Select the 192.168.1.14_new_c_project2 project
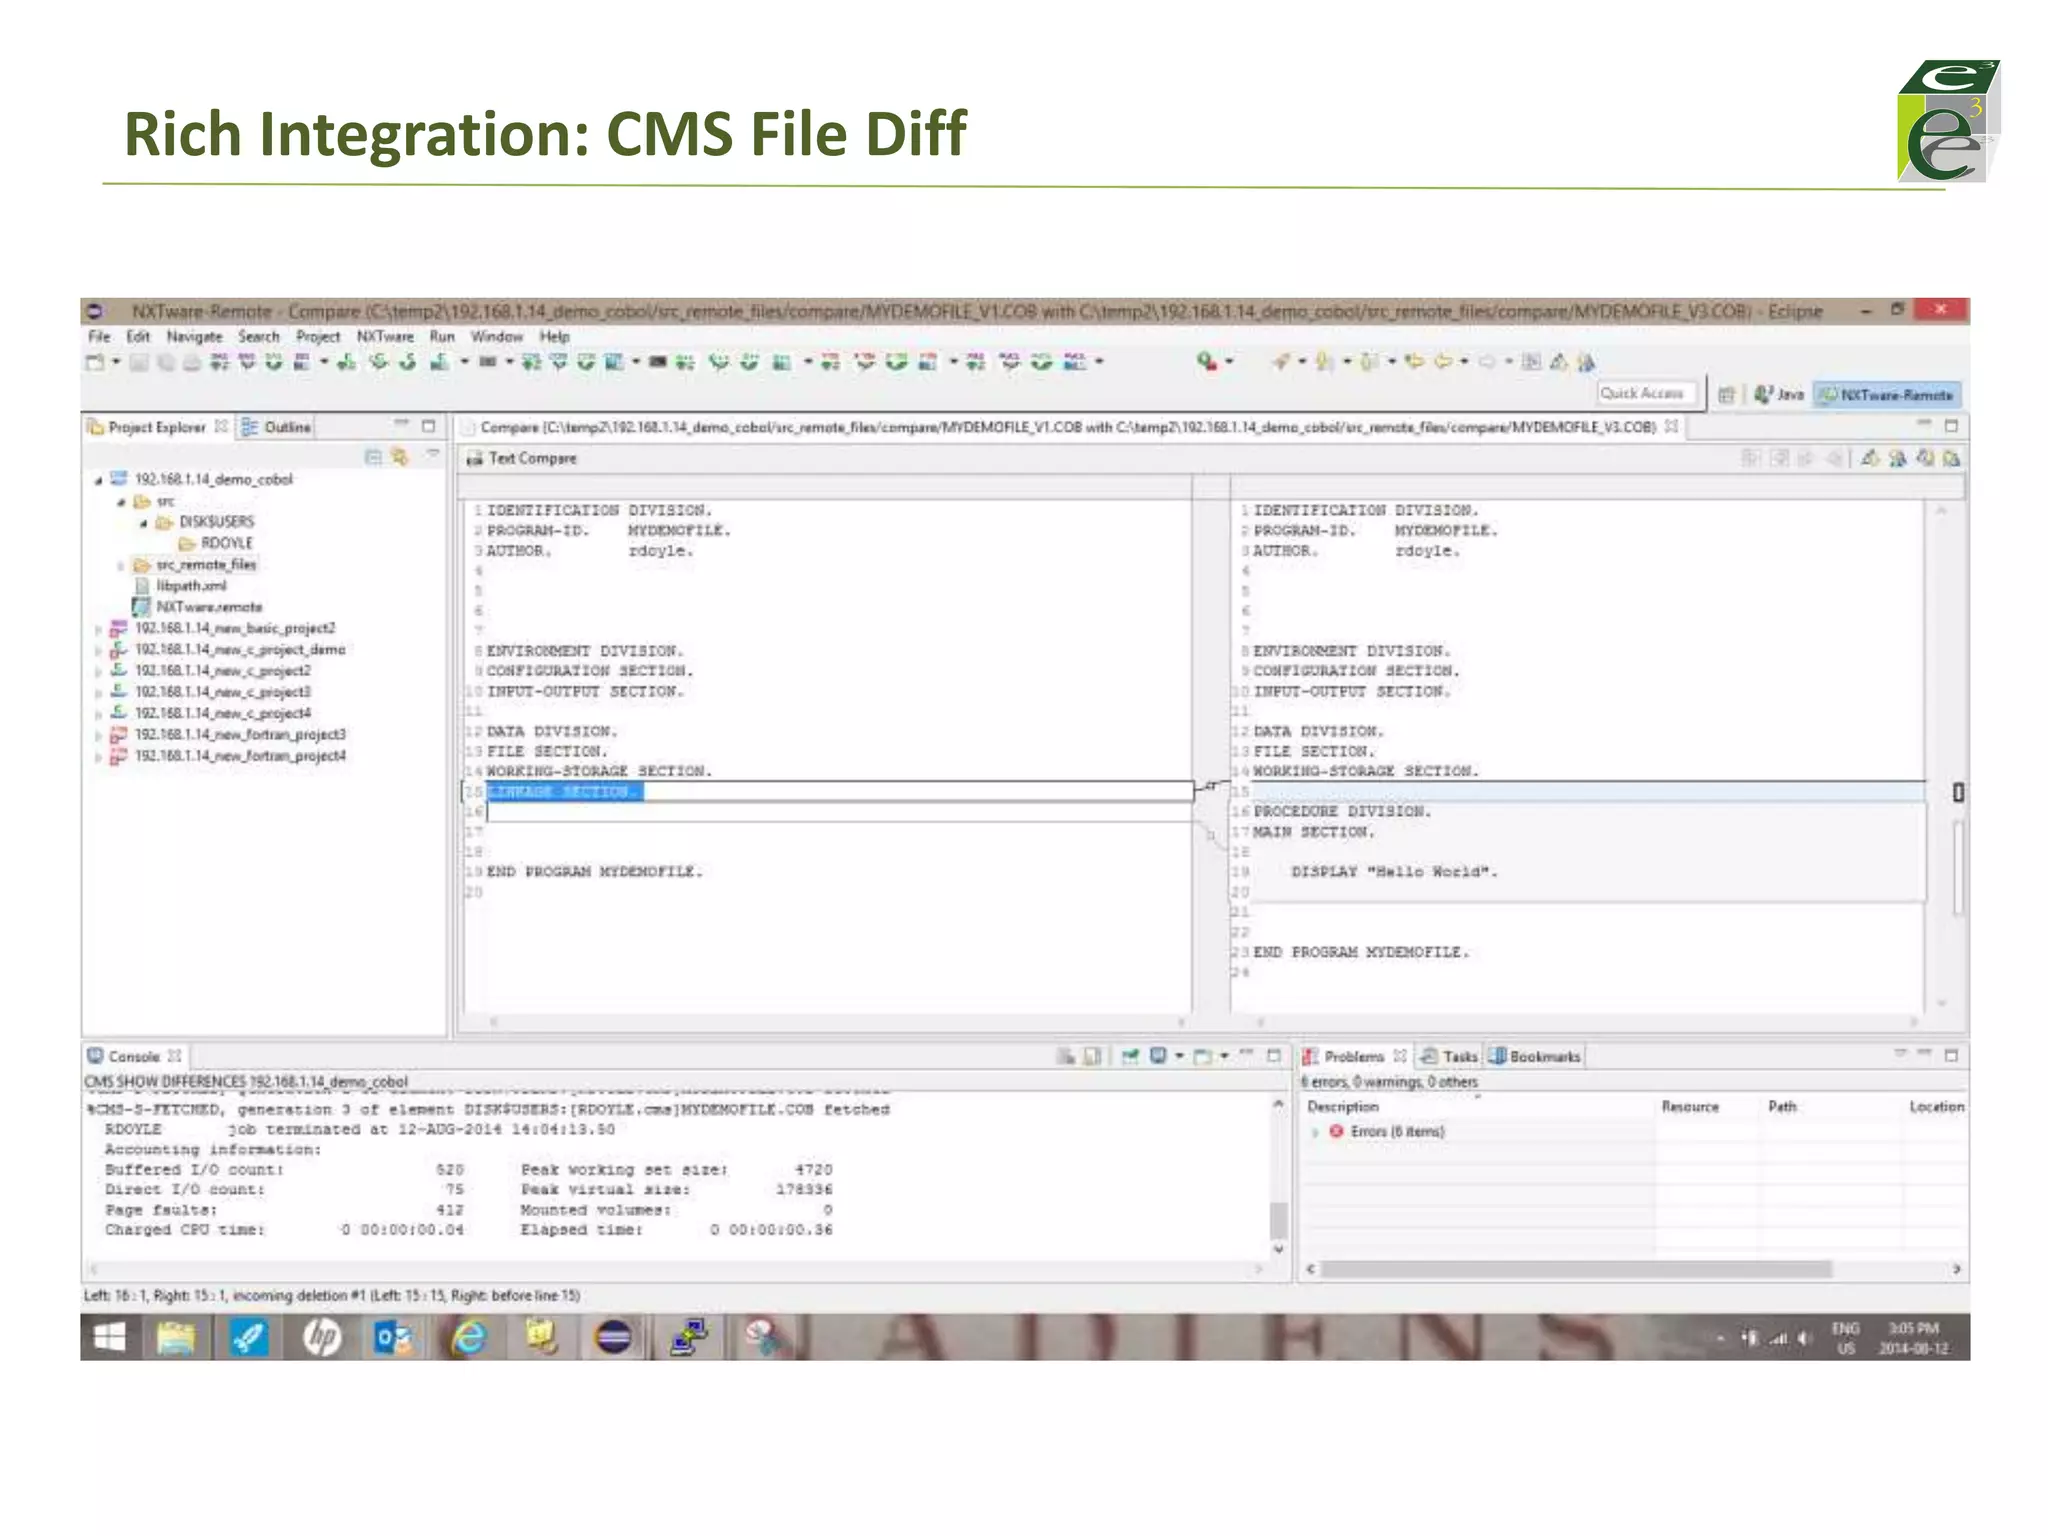 211,671
